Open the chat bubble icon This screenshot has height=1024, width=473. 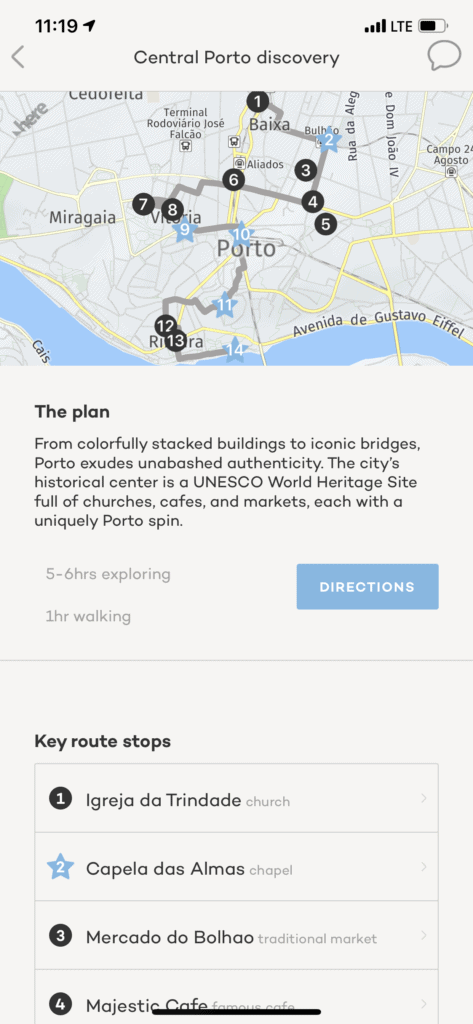[444, 57]
